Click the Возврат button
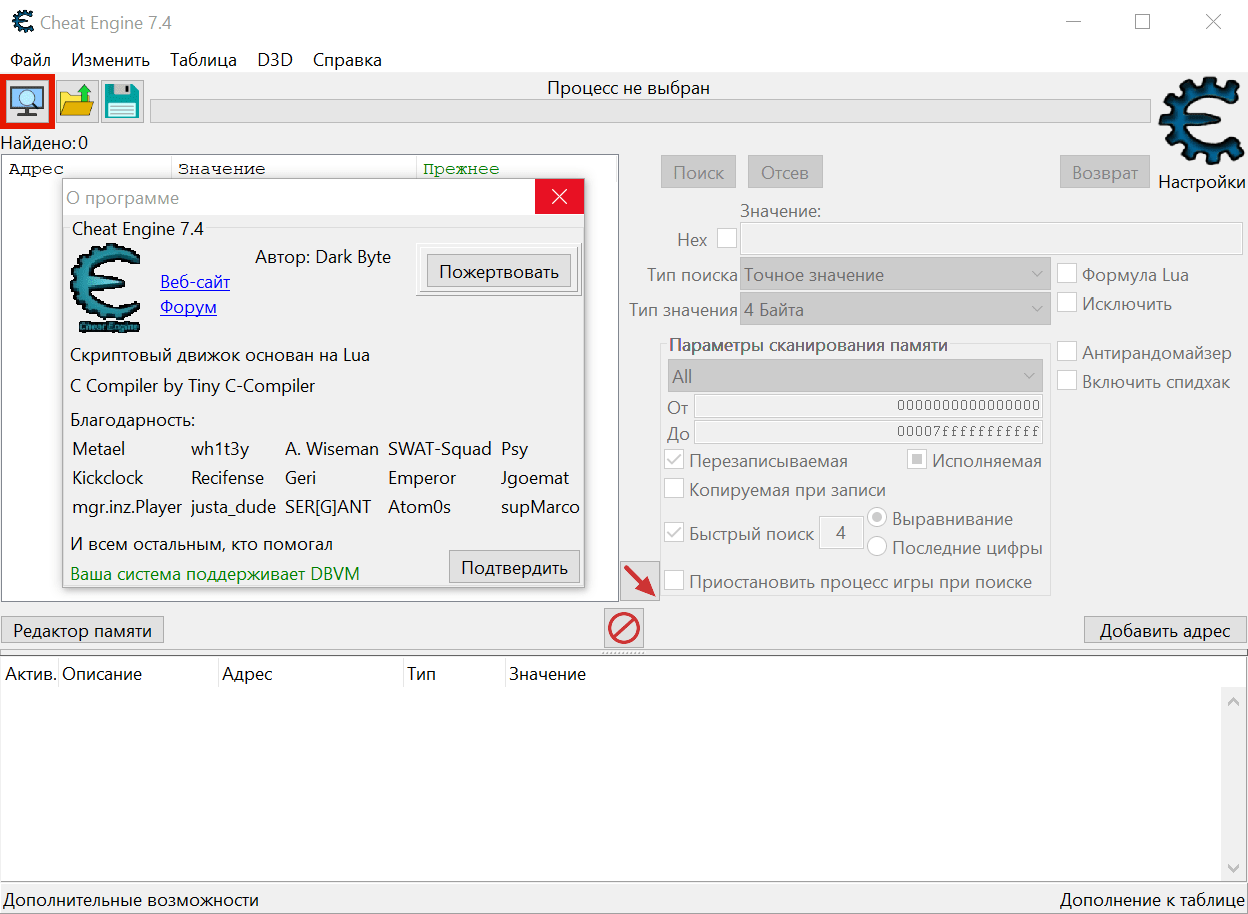The width and height of the screenshot is (1248, 914). (x=1105, y=172)
